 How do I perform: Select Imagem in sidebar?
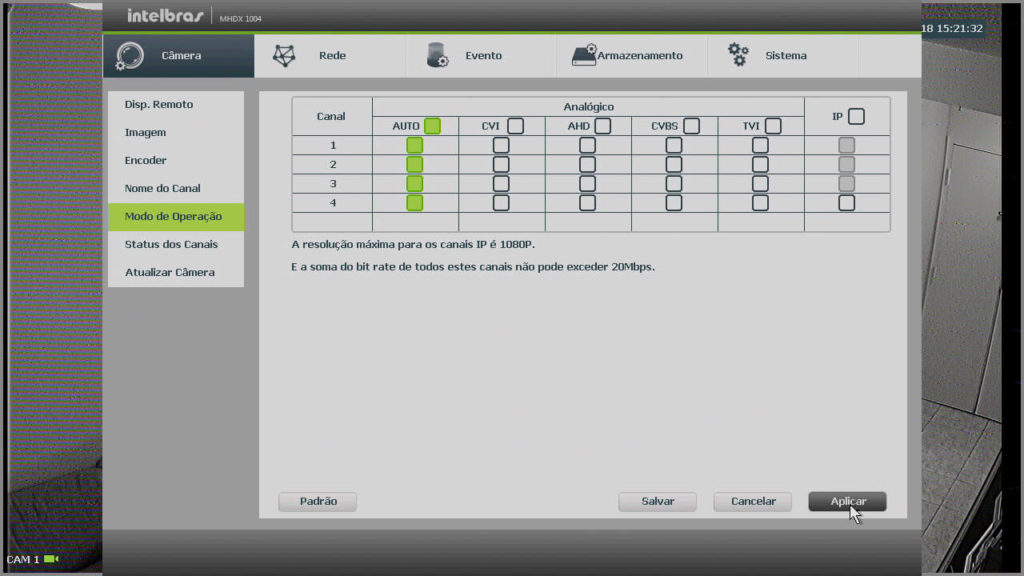tap(176, 133)
